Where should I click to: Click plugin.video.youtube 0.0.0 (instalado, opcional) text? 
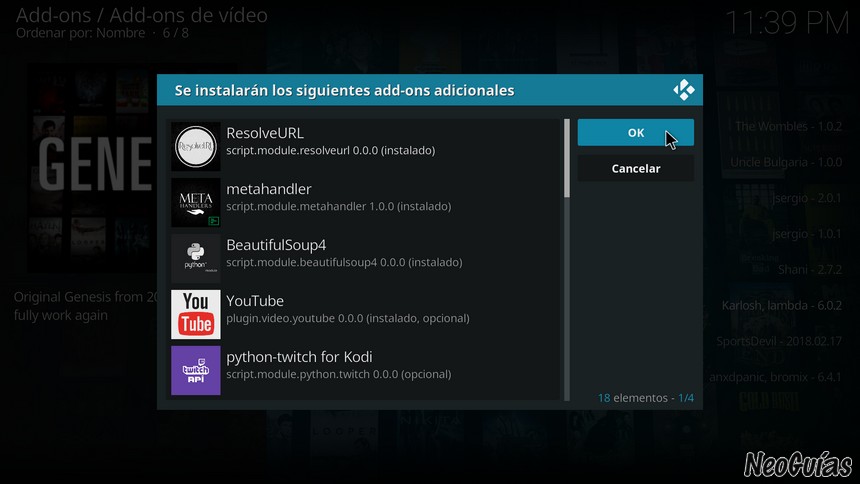click(x=348, y=318)
